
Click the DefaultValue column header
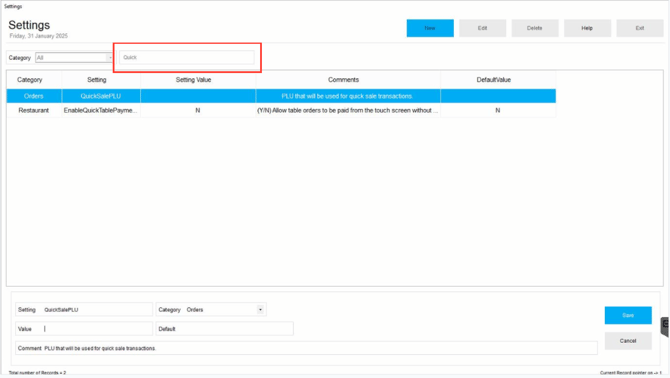click(x=498, y=80)
